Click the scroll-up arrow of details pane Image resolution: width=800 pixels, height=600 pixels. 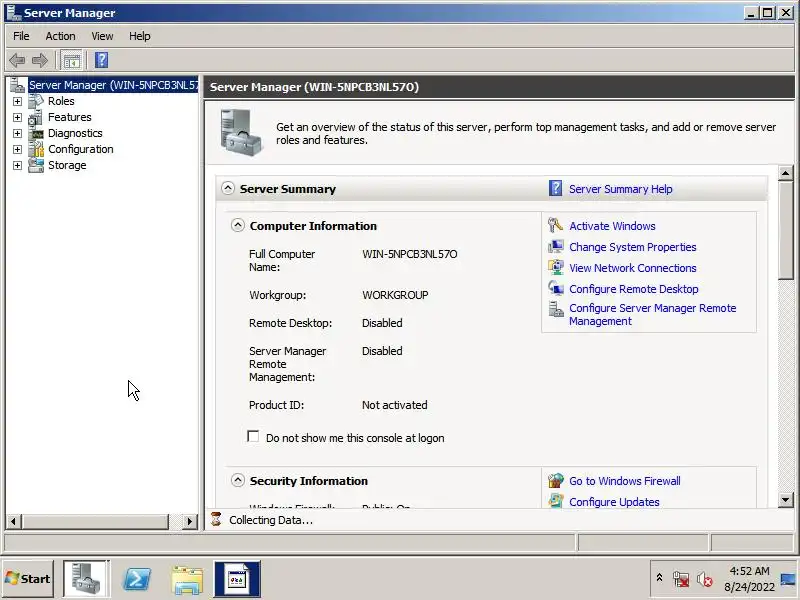point(786,173)
